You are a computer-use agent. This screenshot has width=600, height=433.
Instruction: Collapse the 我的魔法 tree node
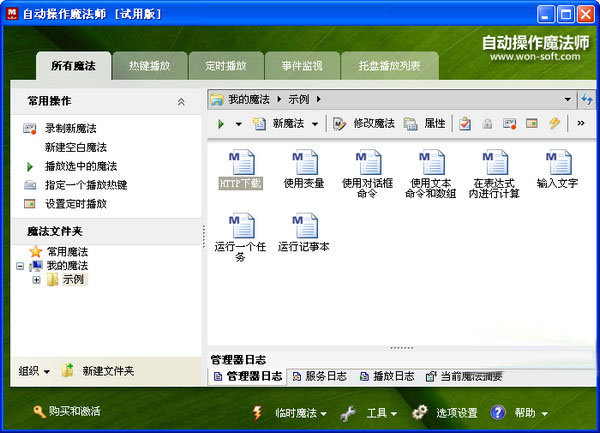click(x=20, y=266)
